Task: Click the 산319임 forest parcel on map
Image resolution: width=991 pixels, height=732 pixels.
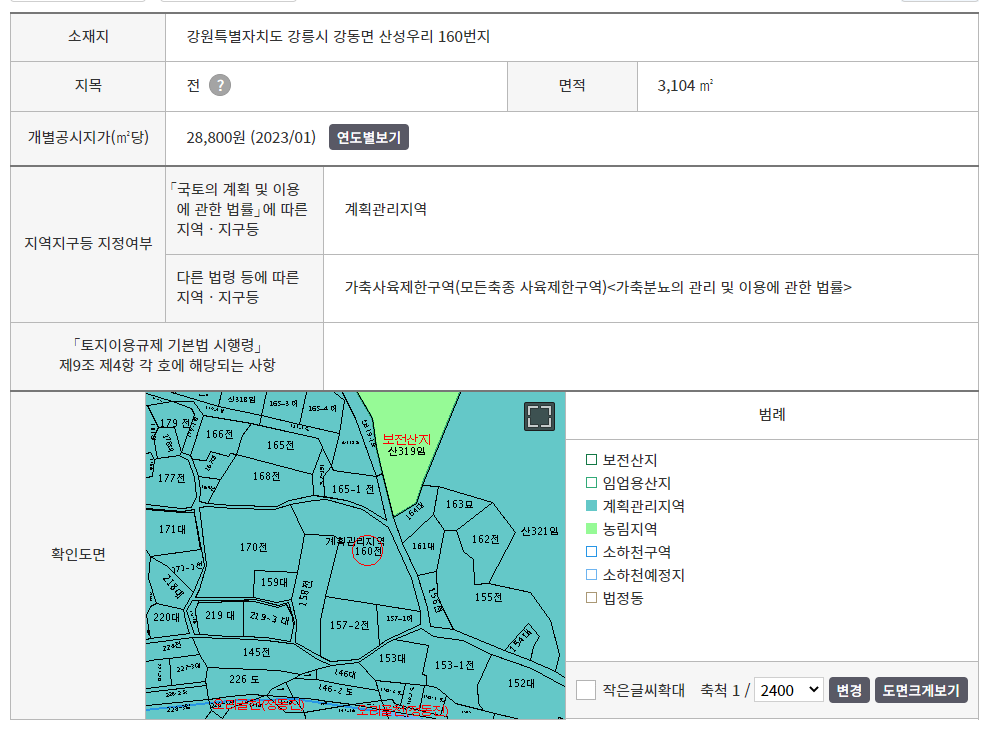Action: (x=406, y=451)
